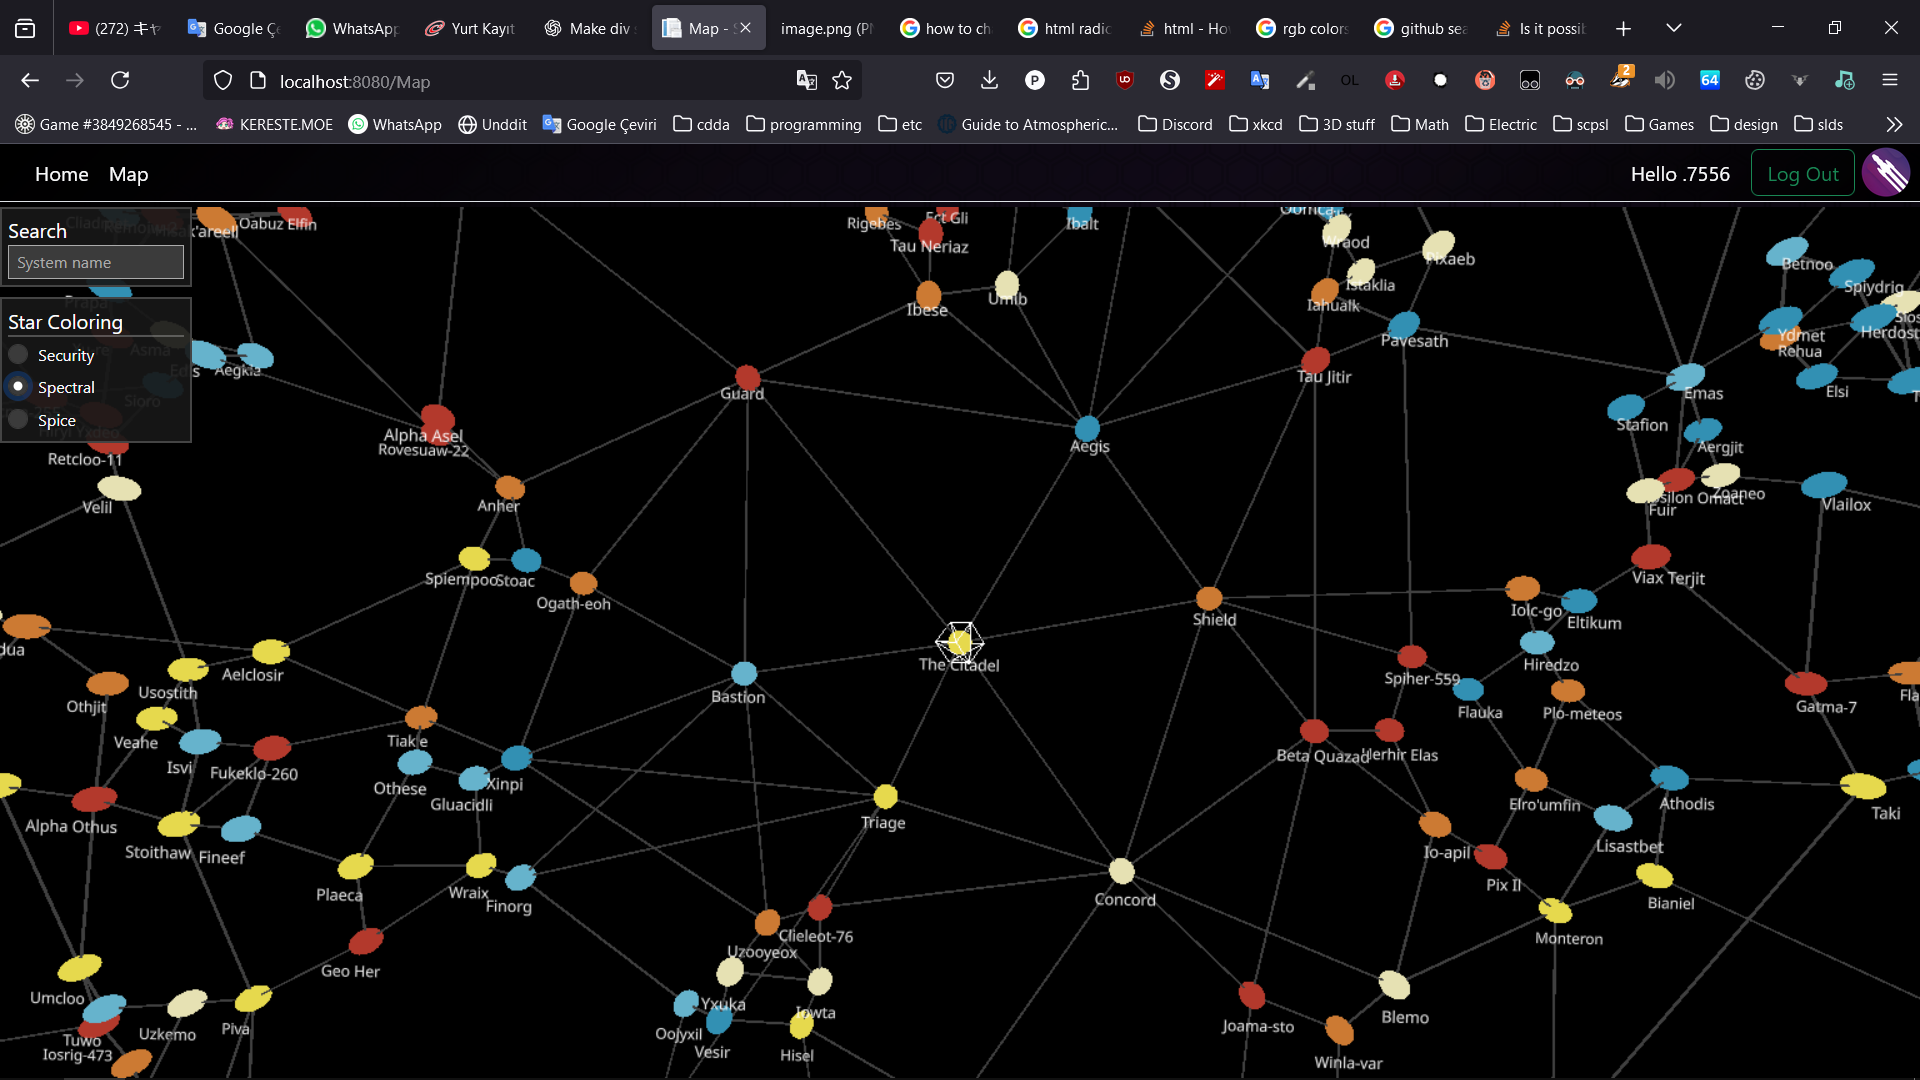Screen dimensions: 1920x1080
Task: Select the Spice star coloring option
Action: coord(18,420)
